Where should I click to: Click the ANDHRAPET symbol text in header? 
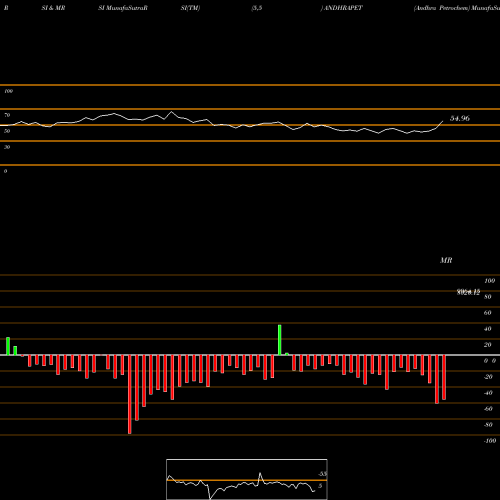tap(342, 8)
